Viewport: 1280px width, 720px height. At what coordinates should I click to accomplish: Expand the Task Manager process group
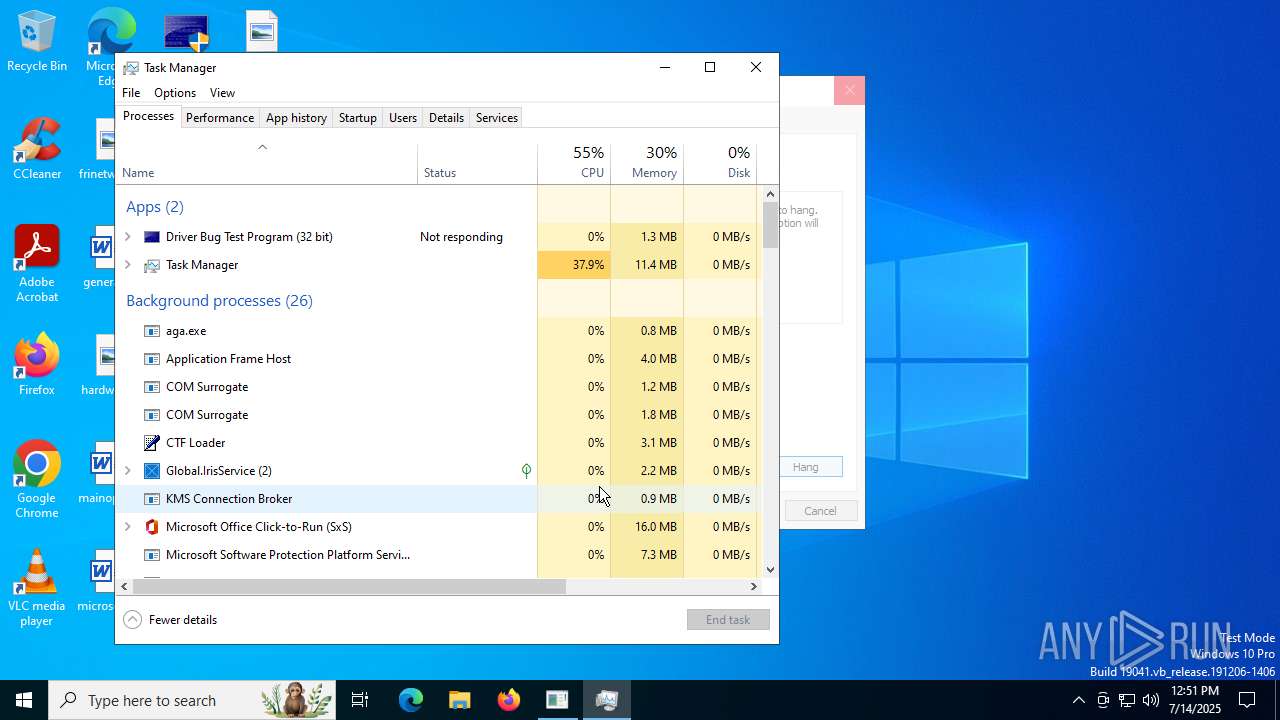pos(127,265)
